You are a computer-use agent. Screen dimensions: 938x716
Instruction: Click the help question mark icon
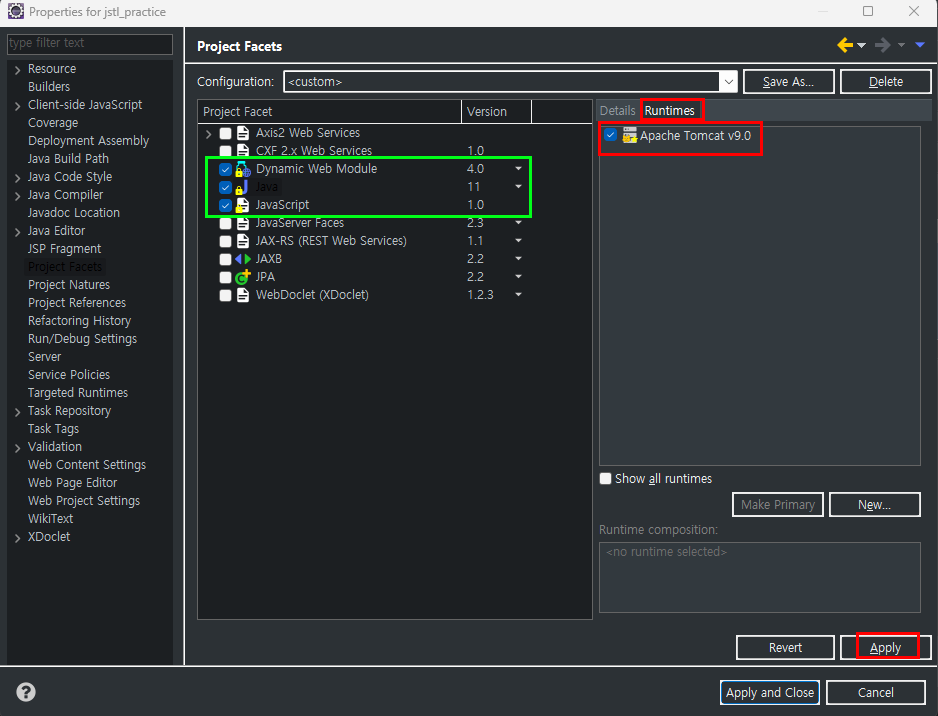click(26, 692)
